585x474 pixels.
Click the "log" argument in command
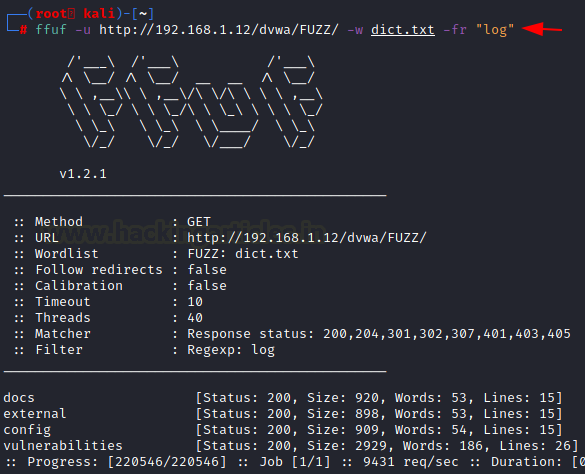click(x=495, y=30)
